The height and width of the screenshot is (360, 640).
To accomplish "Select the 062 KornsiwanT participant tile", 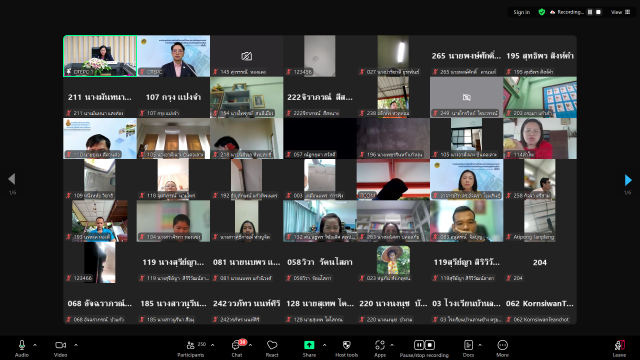I will coord(540,304).
